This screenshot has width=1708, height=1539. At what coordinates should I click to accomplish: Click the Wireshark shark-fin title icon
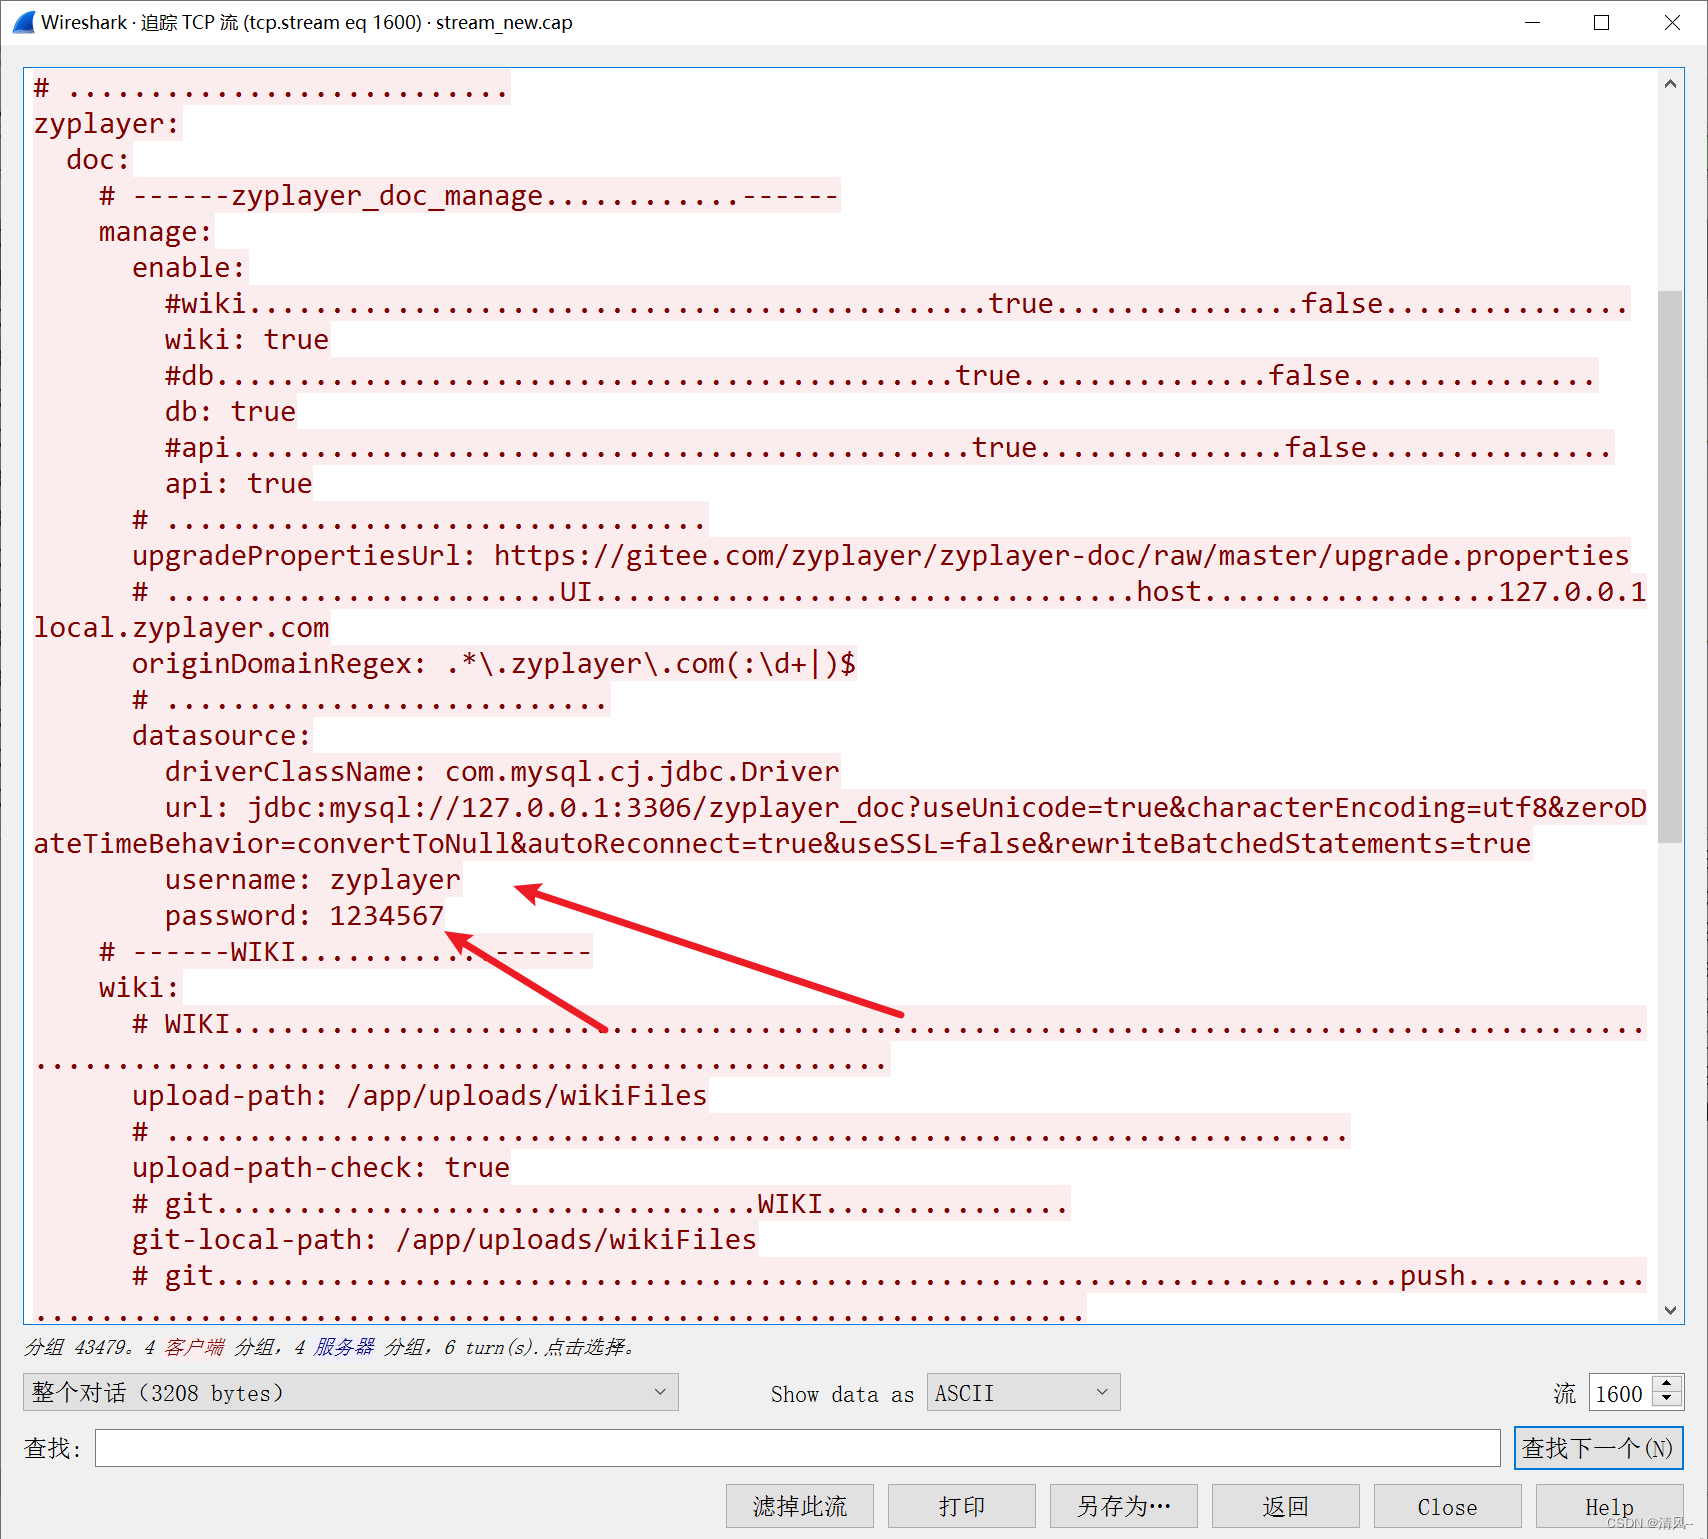pyautogui.click(x=23, y=22)
